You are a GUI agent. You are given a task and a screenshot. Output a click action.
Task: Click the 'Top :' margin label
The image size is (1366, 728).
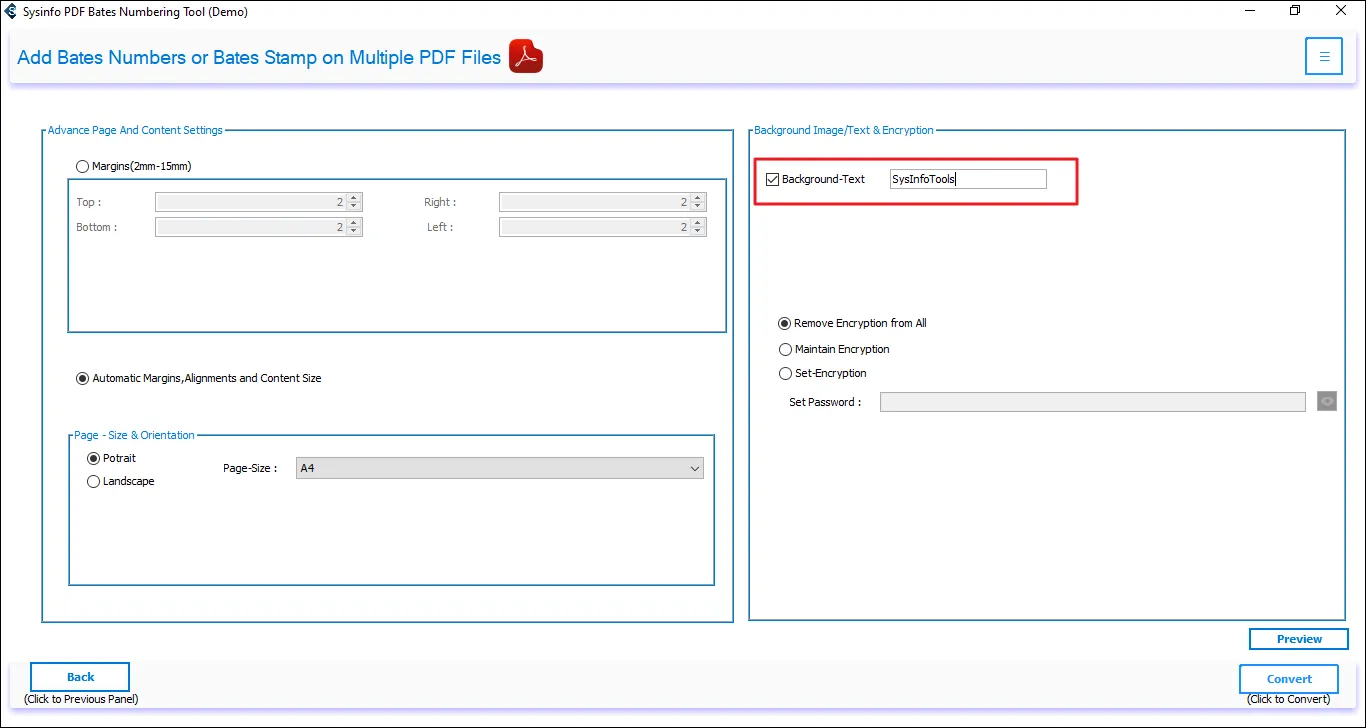click(x=88, y=202)
